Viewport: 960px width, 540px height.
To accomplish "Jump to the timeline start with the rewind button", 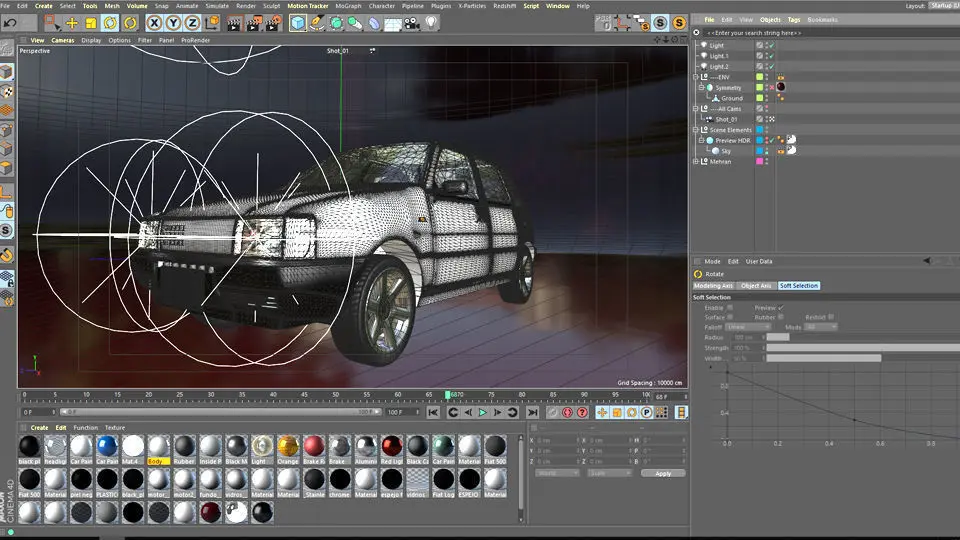I will tap(433, 412).
